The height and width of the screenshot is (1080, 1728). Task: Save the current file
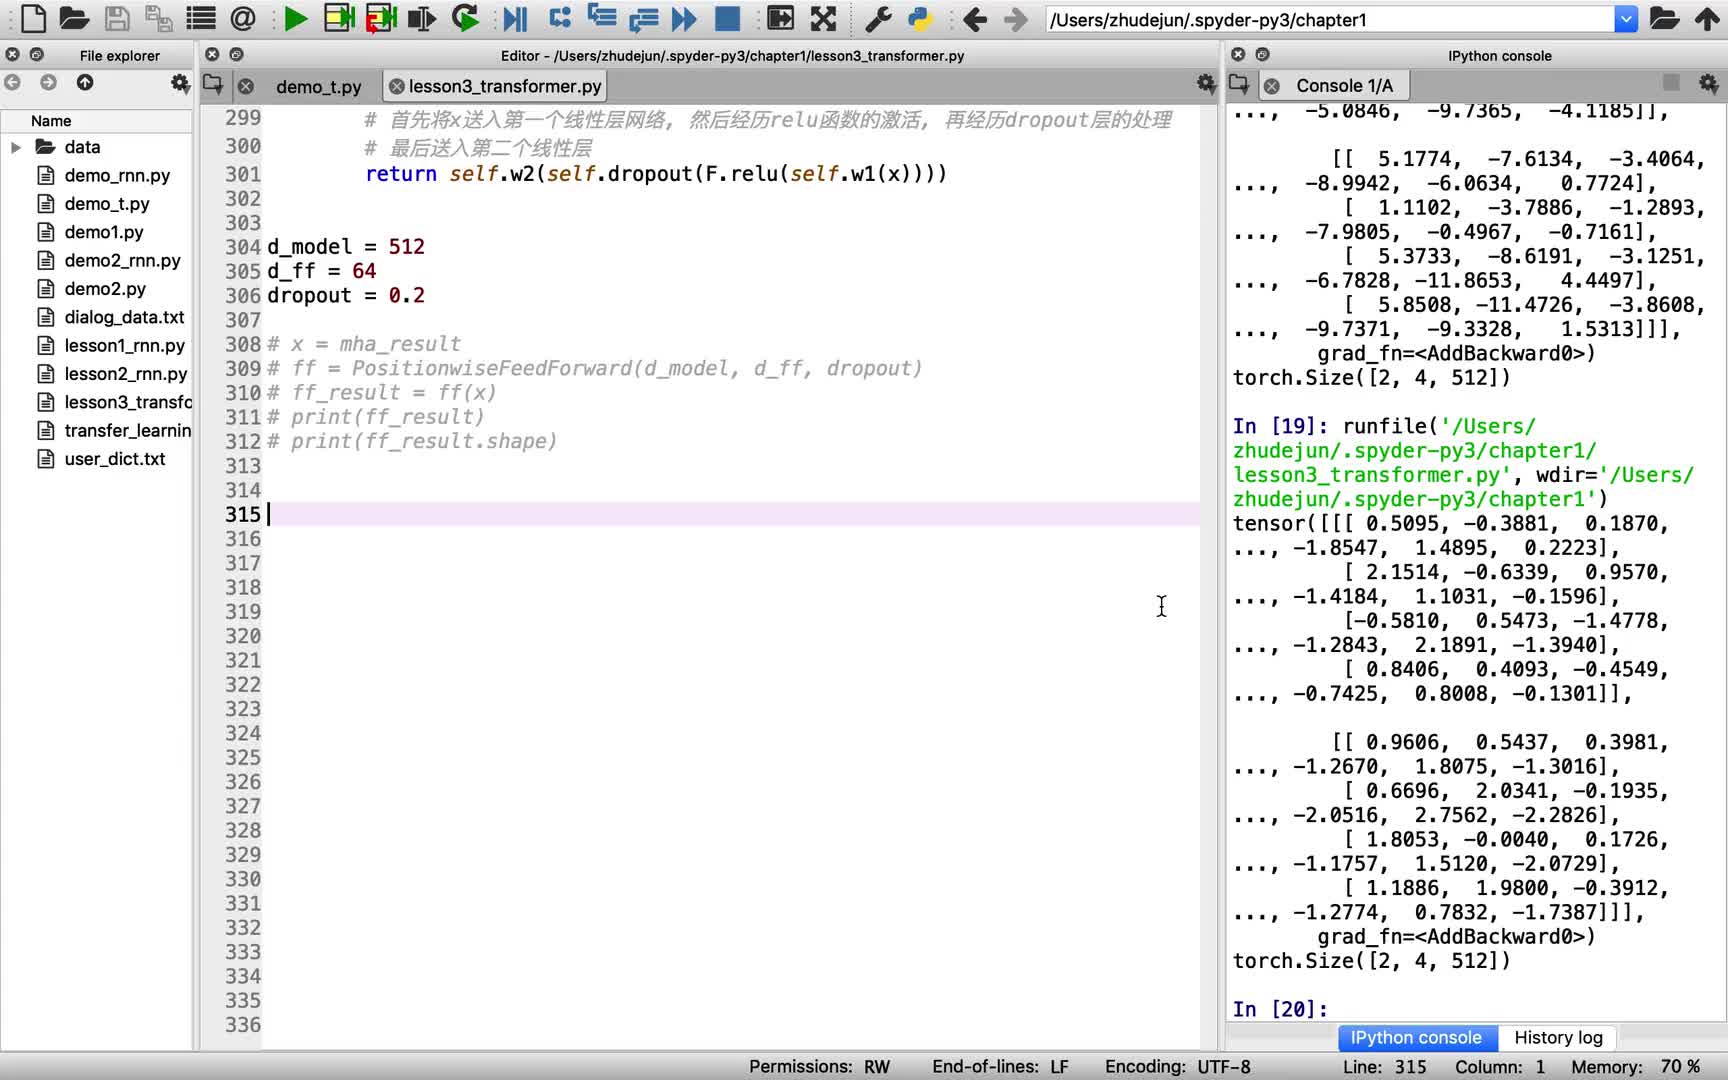(117, 18)
